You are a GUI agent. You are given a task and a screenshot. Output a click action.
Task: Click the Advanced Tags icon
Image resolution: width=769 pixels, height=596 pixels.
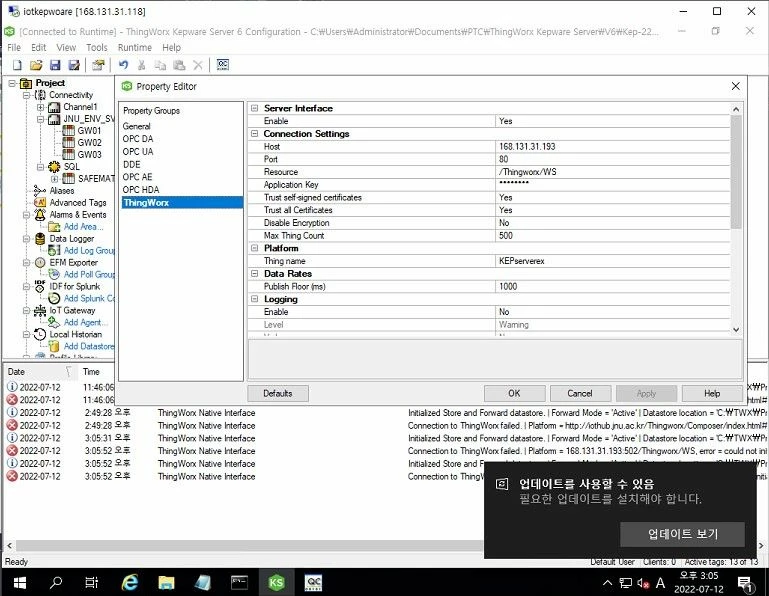click(x=40, y=202)
